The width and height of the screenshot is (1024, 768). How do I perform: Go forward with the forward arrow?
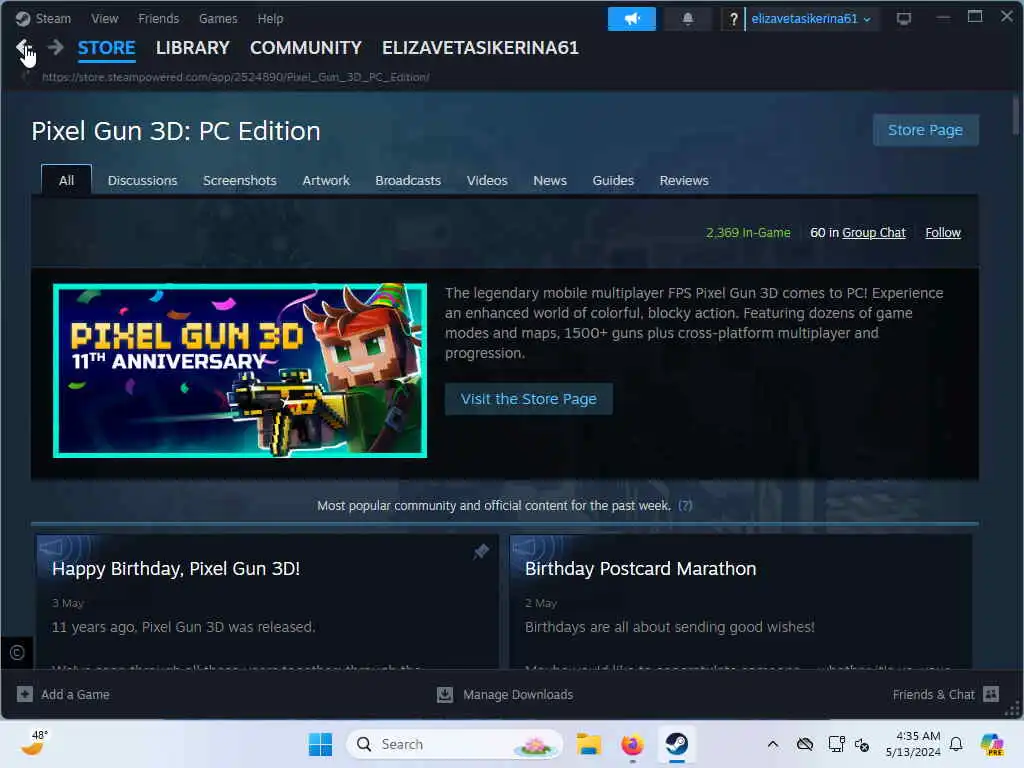56,47
